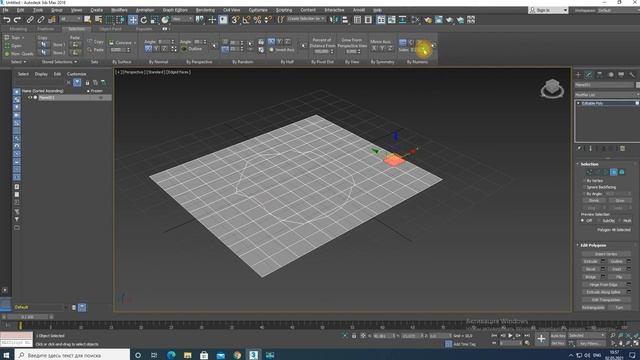Open the Modifier List dropdown
Viewport: 640px width, 360px height.
point(607,95)
